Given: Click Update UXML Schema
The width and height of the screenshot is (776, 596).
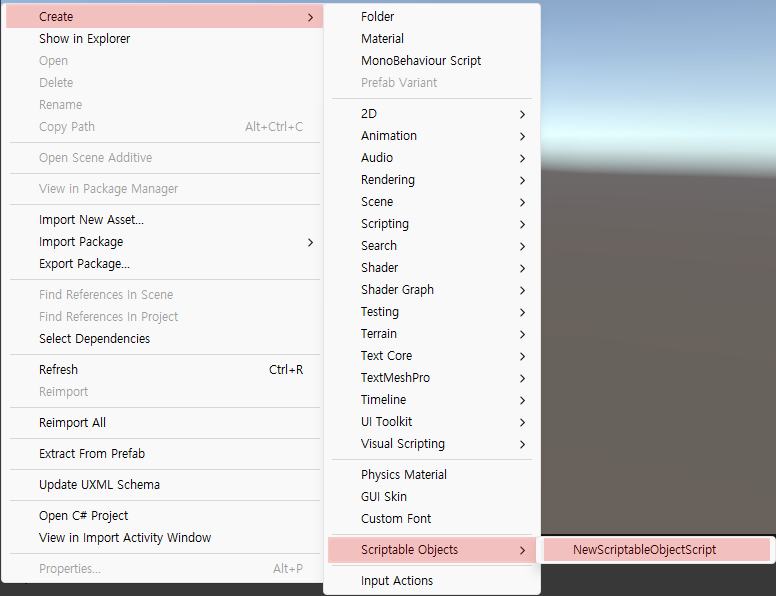Looking at the screenshot, I should coord(164,485).
